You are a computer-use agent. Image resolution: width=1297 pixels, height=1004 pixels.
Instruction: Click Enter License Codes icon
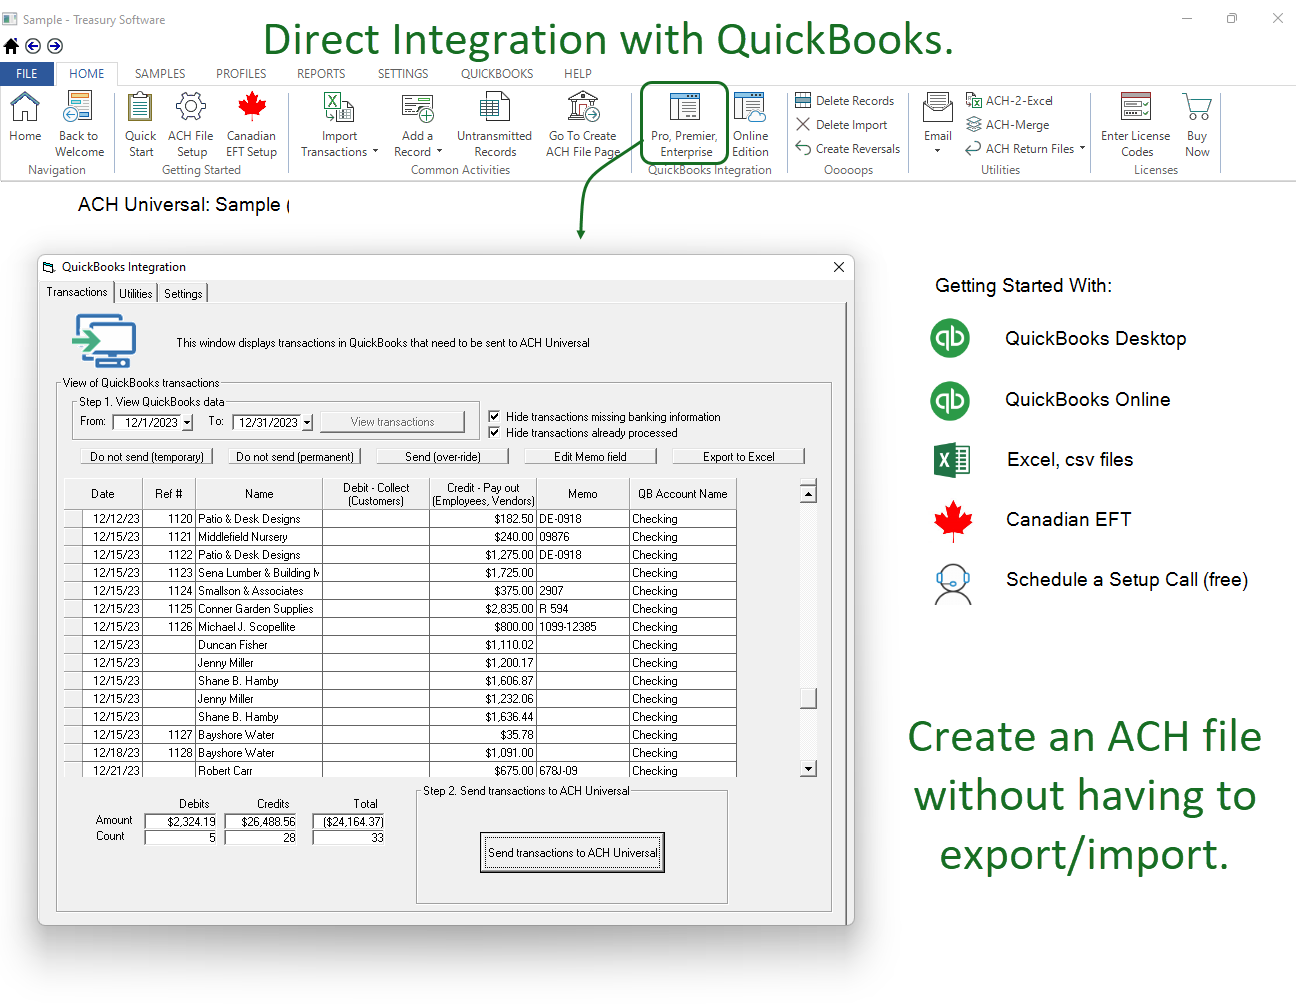tap(1136, 107)
